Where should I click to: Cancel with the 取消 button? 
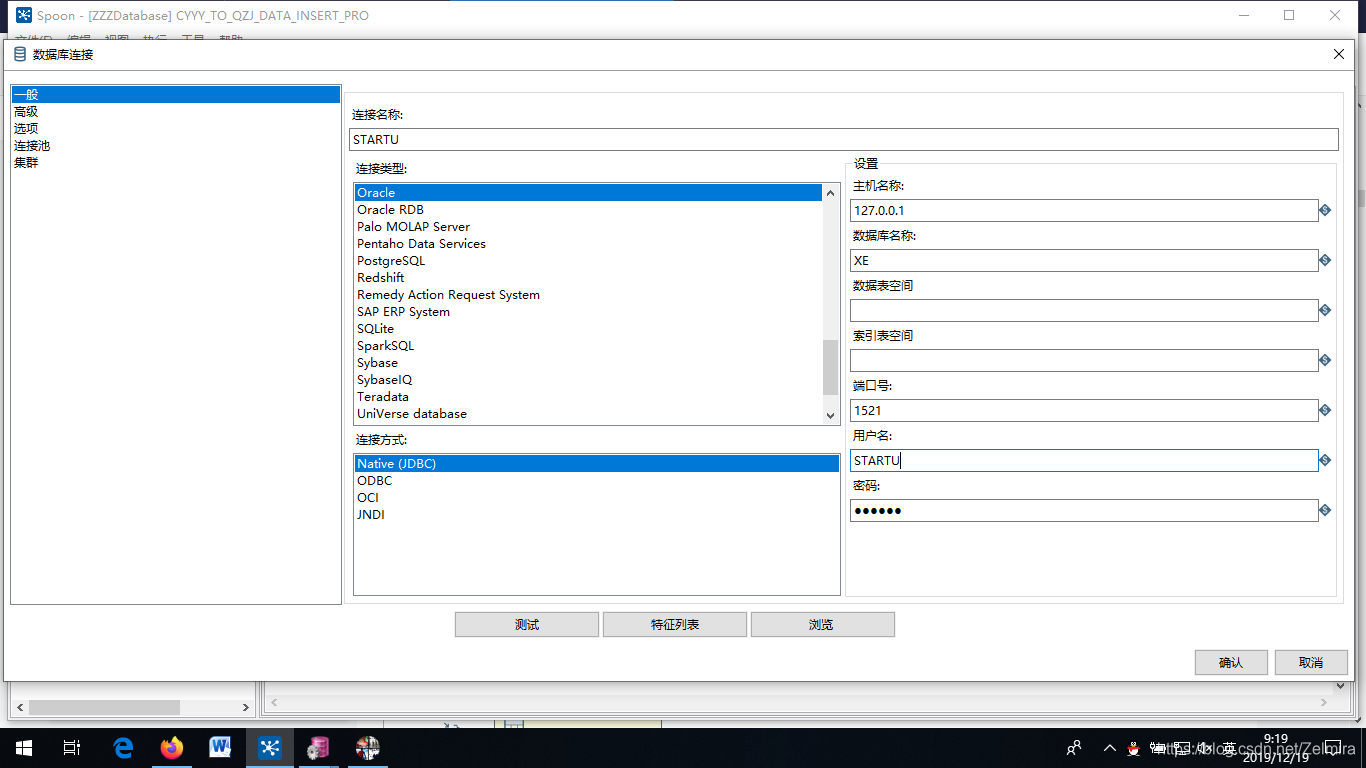coord(1311,662)
